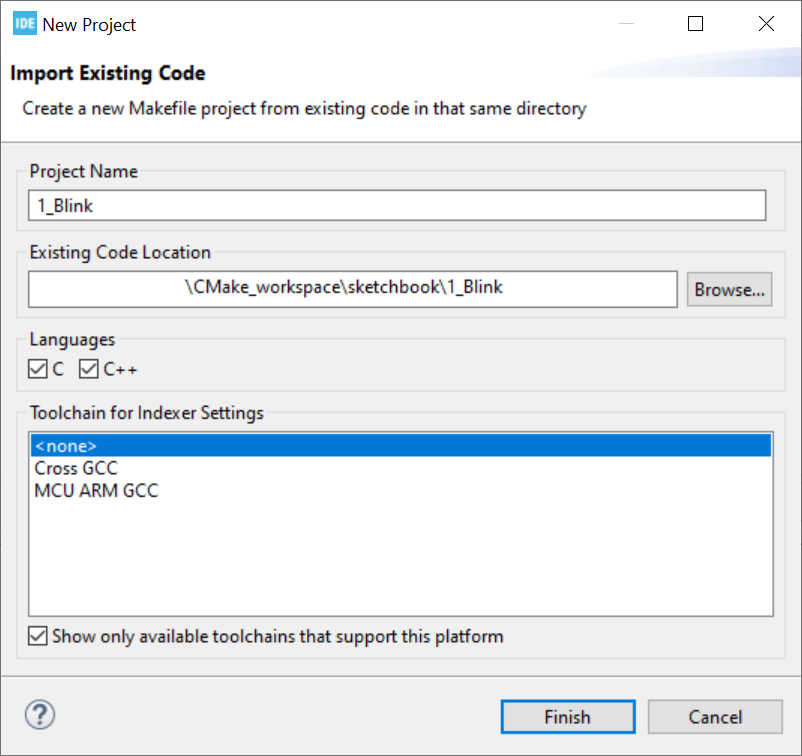
Task: Toggle the C++ language checkbox
Action: click(x=89, y=369)
